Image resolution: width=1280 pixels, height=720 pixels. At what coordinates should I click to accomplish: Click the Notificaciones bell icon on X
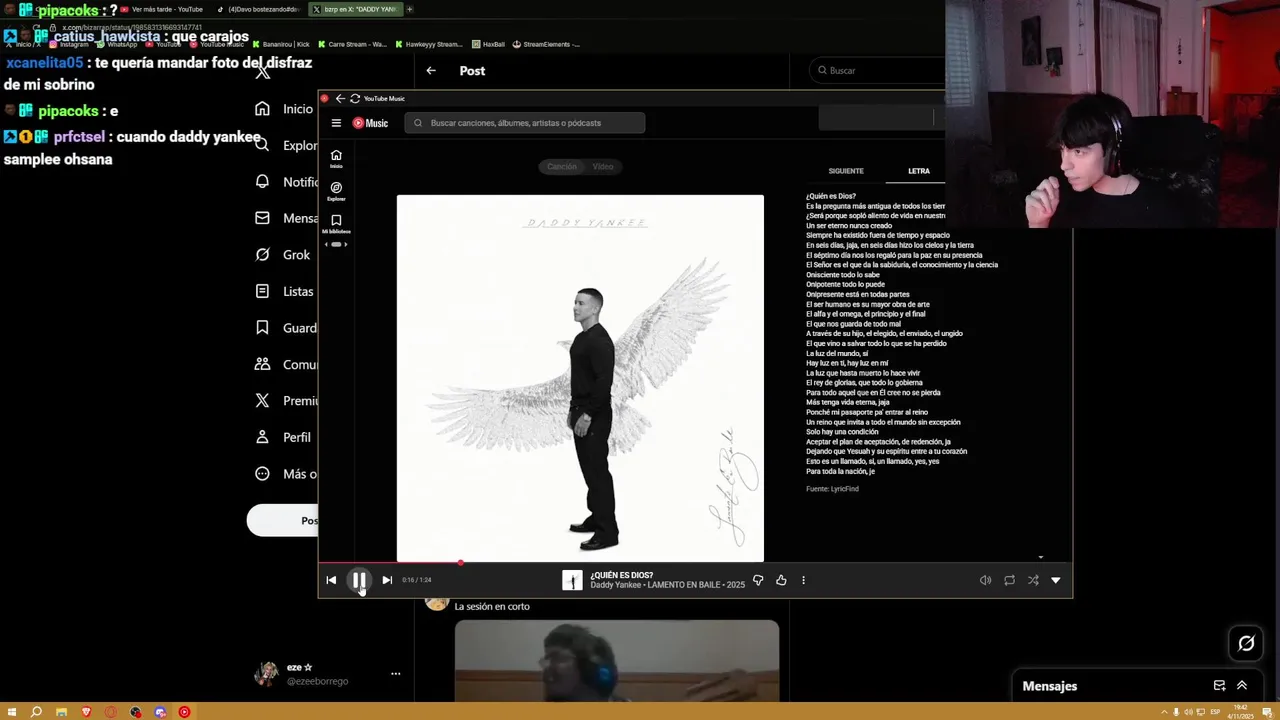(x=262, y=182)
